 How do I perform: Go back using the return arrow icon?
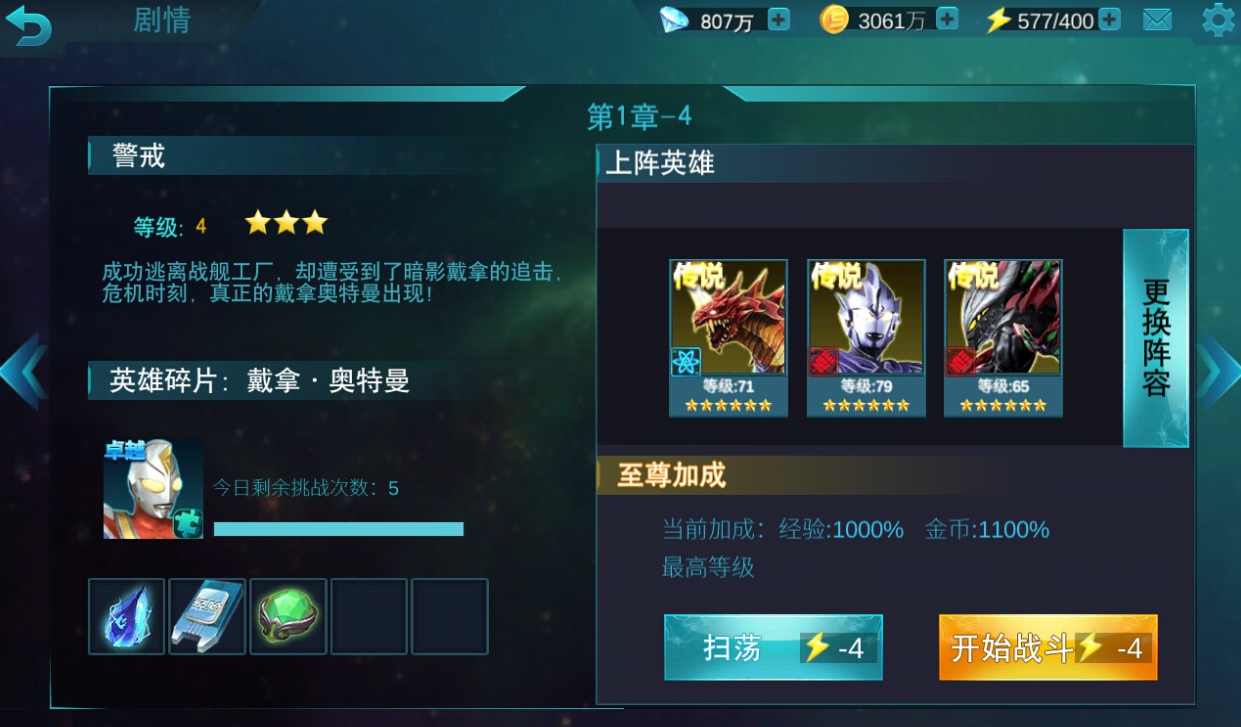tap(29, 24)
